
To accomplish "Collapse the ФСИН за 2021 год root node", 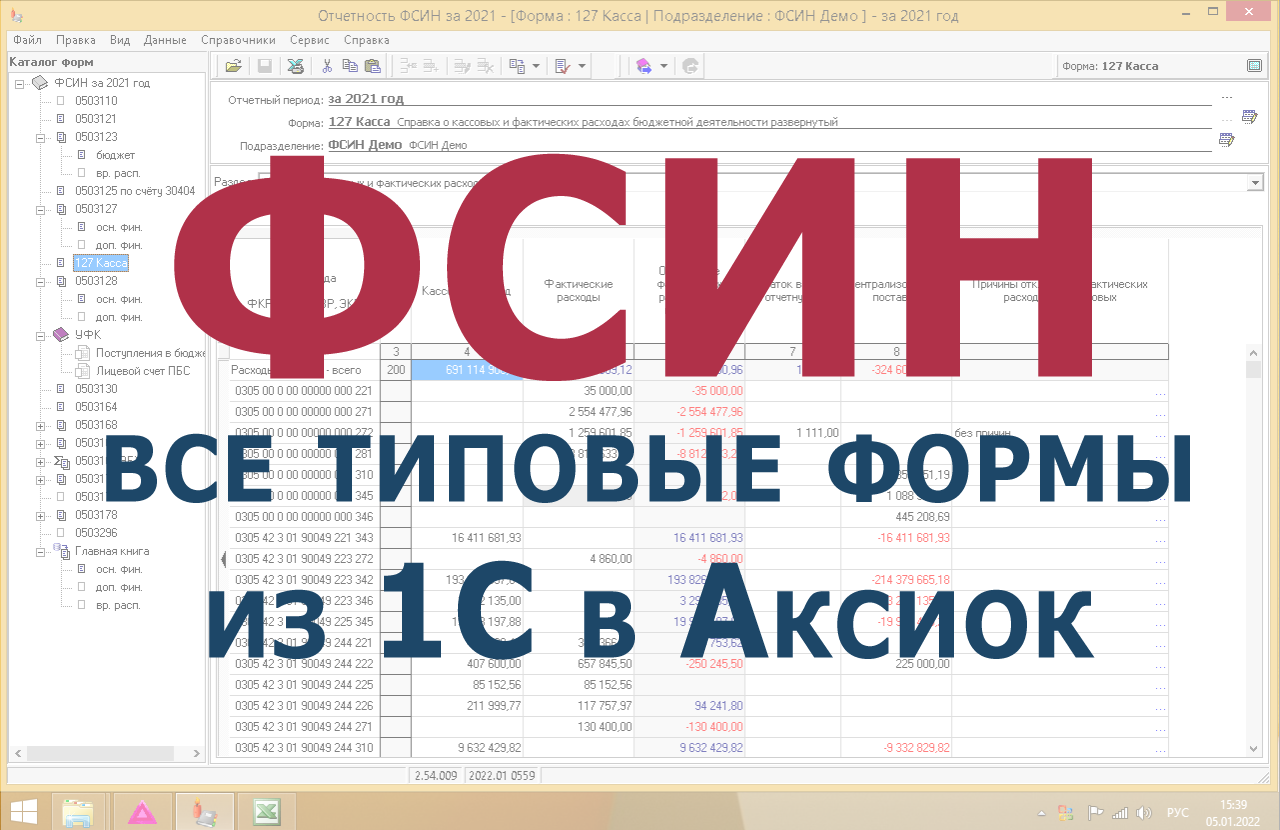I will [20, 83].
